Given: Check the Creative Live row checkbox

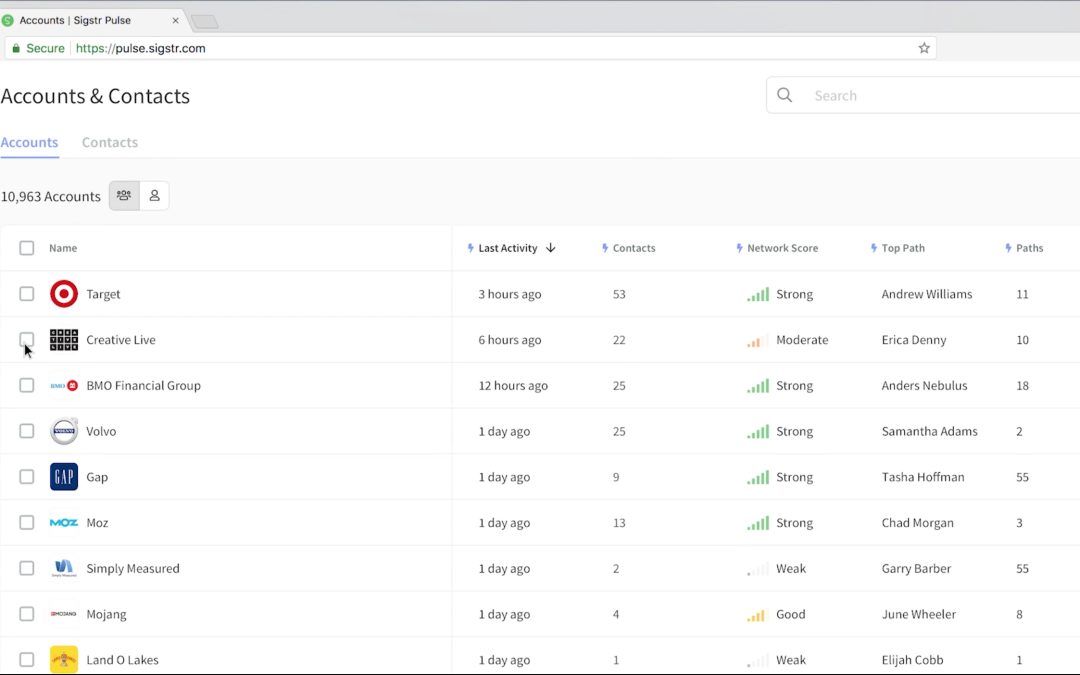Looking at the screenshot, I should 26,340.
